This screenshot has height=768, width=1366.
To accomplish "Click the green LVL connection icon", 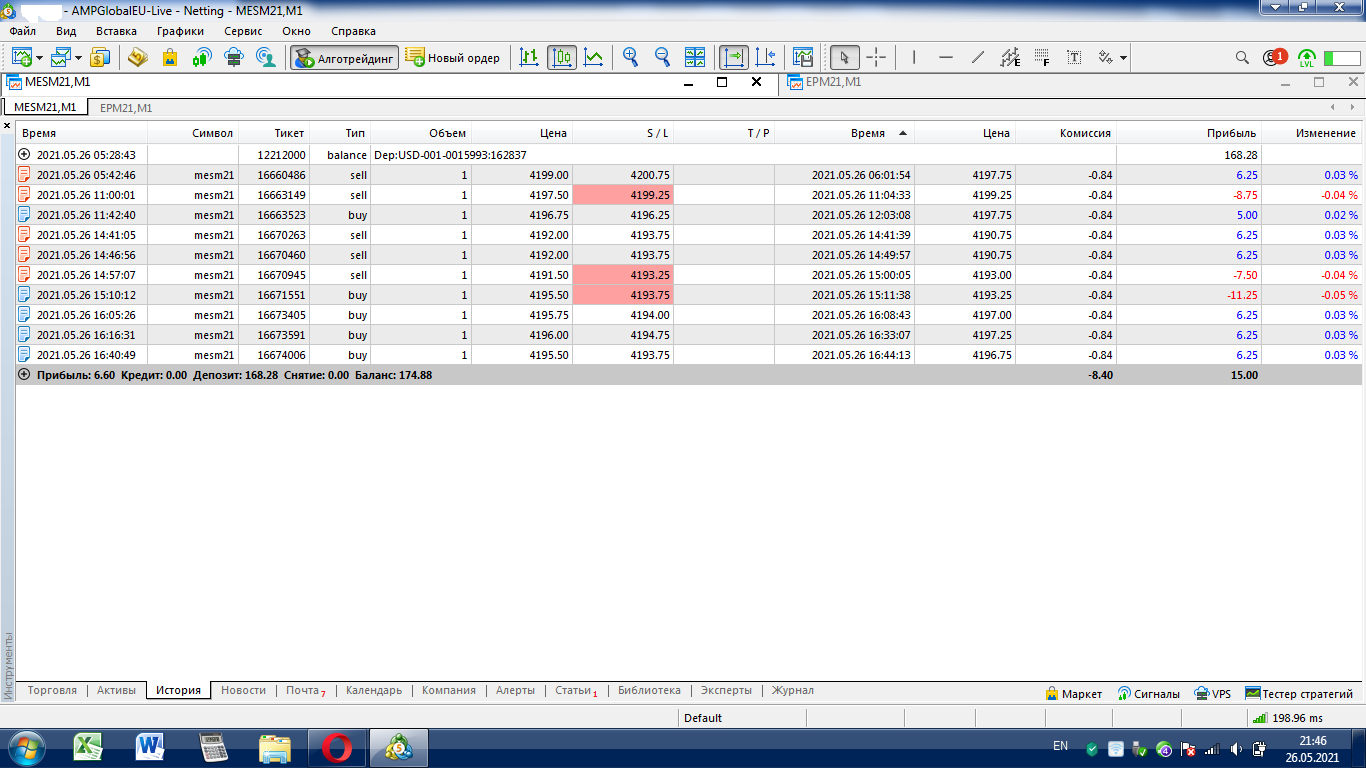I will point(1306,57).
